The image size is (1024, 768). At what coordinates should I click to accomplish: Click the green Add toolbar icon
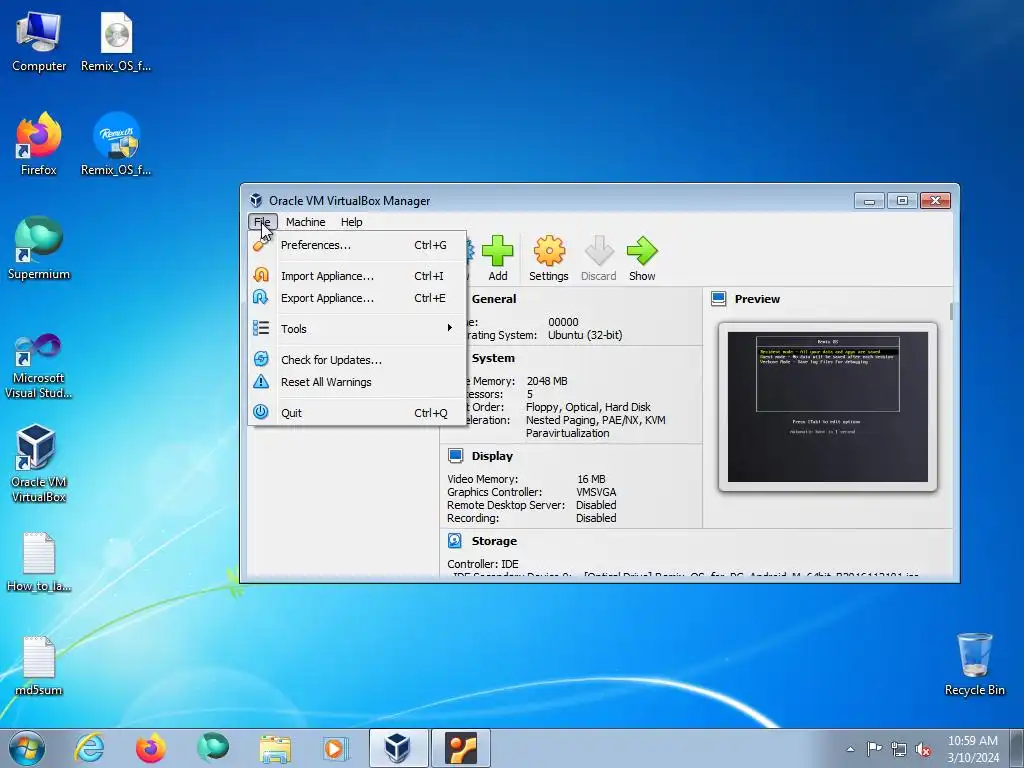(498, 251)
